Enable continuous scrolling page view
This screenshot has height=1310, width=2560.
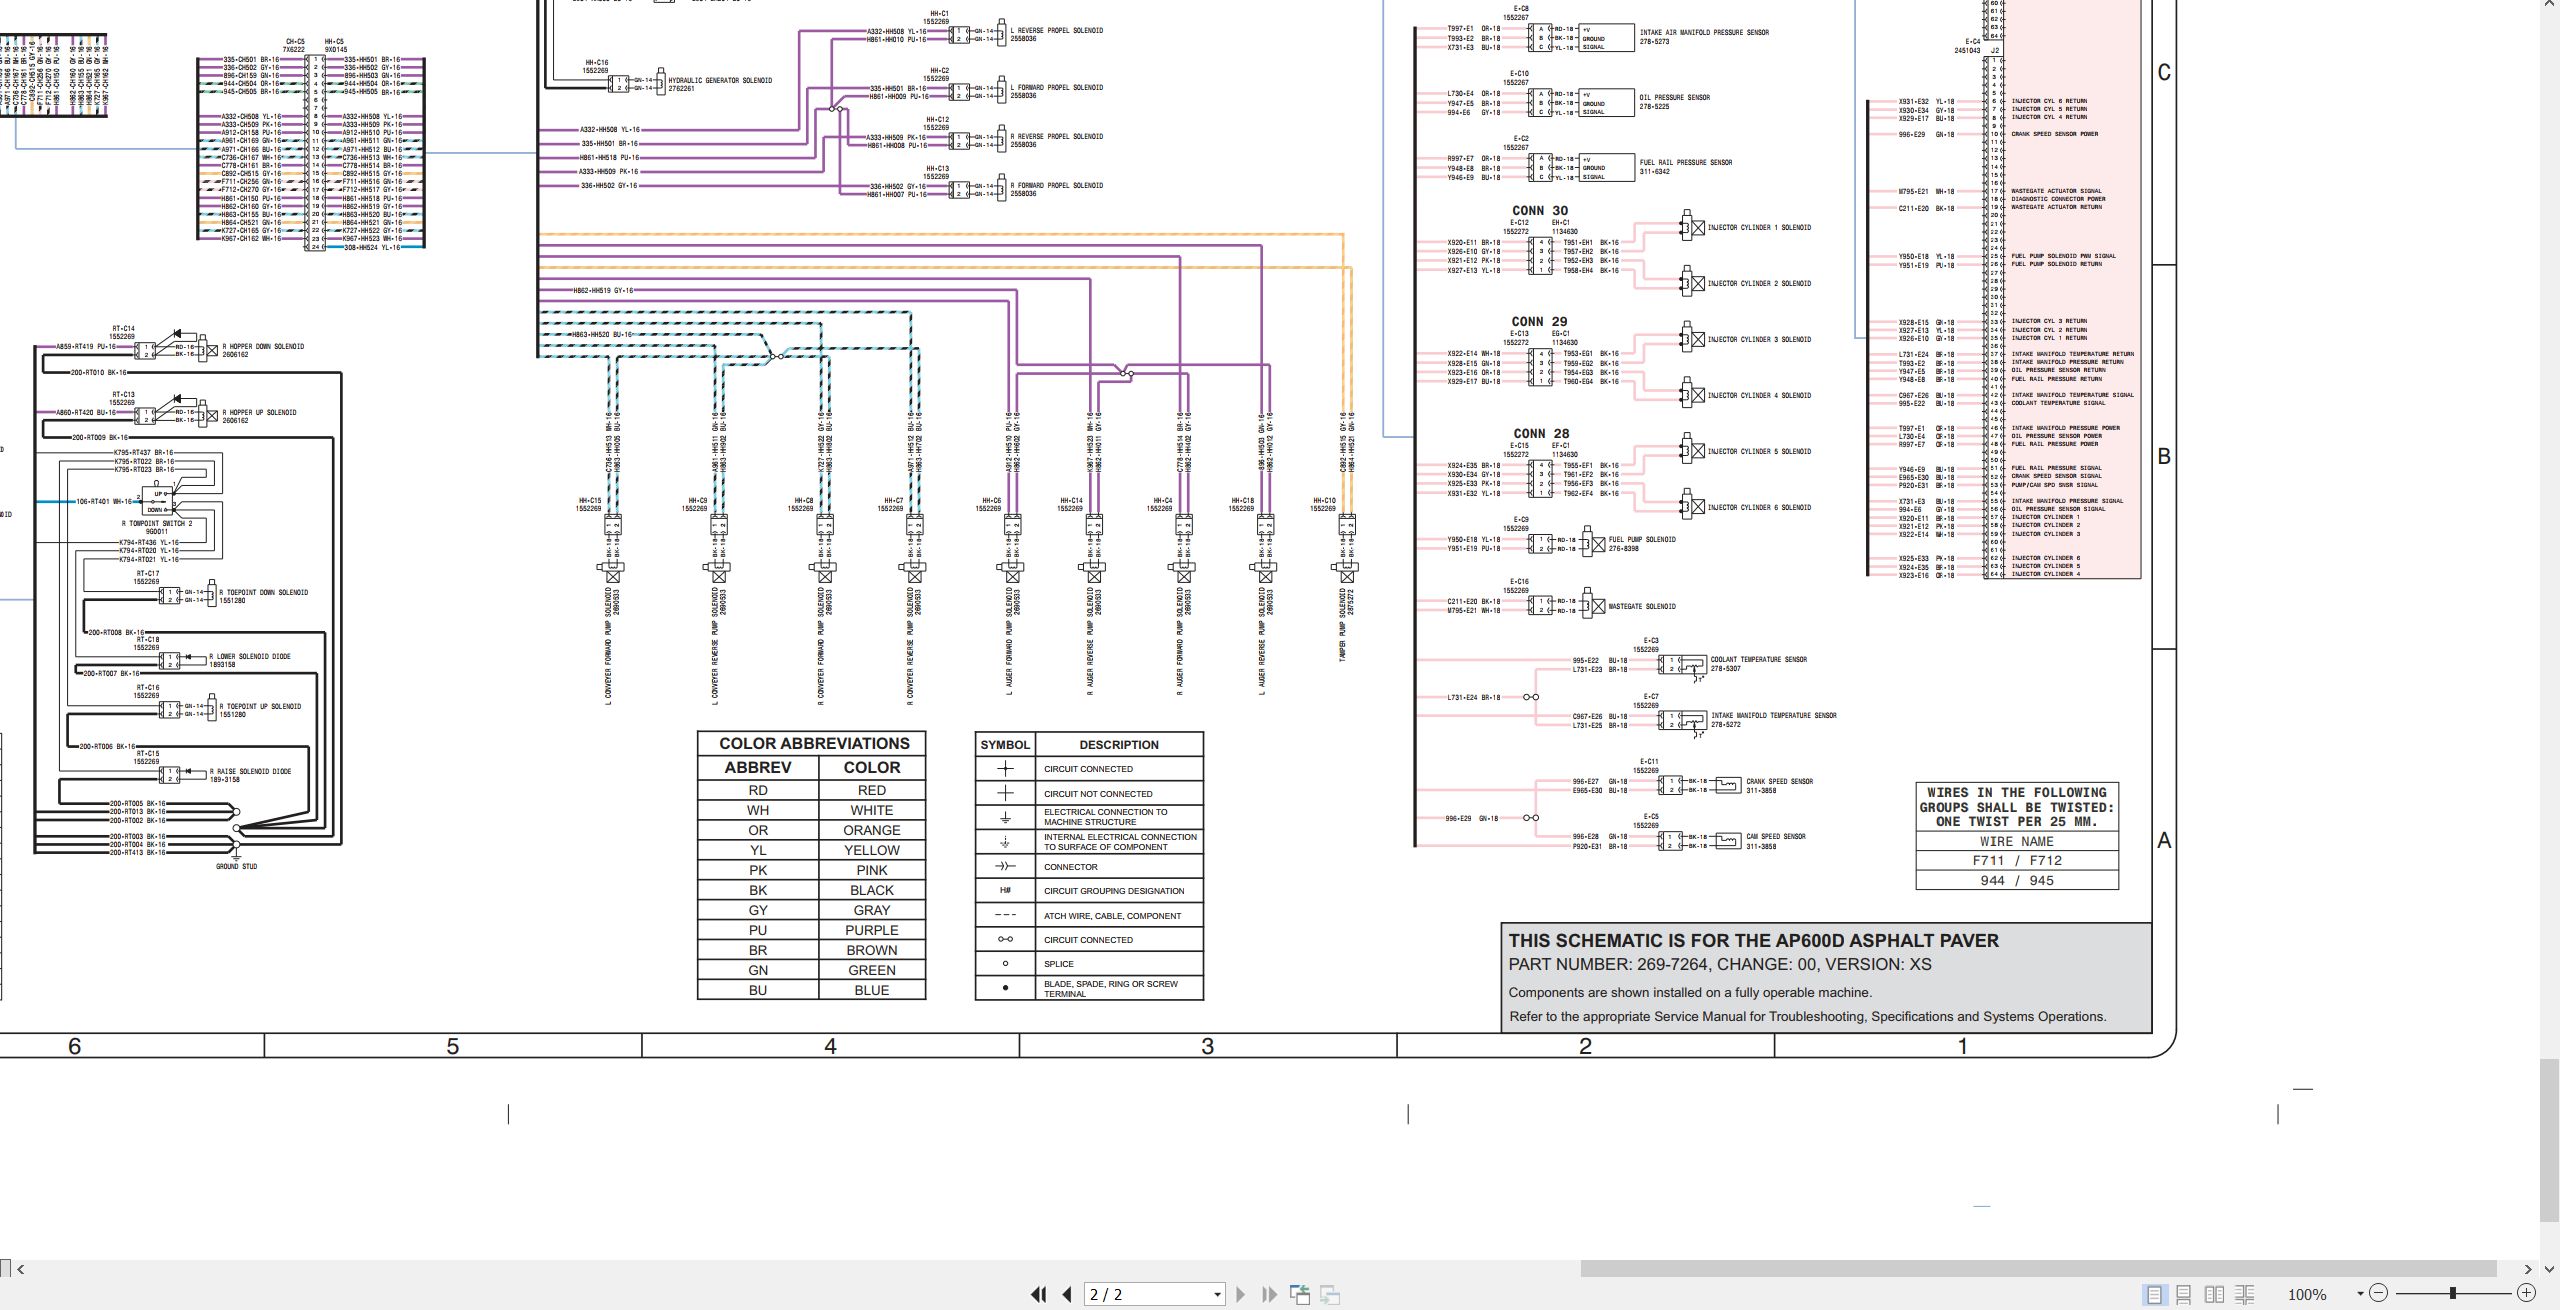click(2184, 1294)
